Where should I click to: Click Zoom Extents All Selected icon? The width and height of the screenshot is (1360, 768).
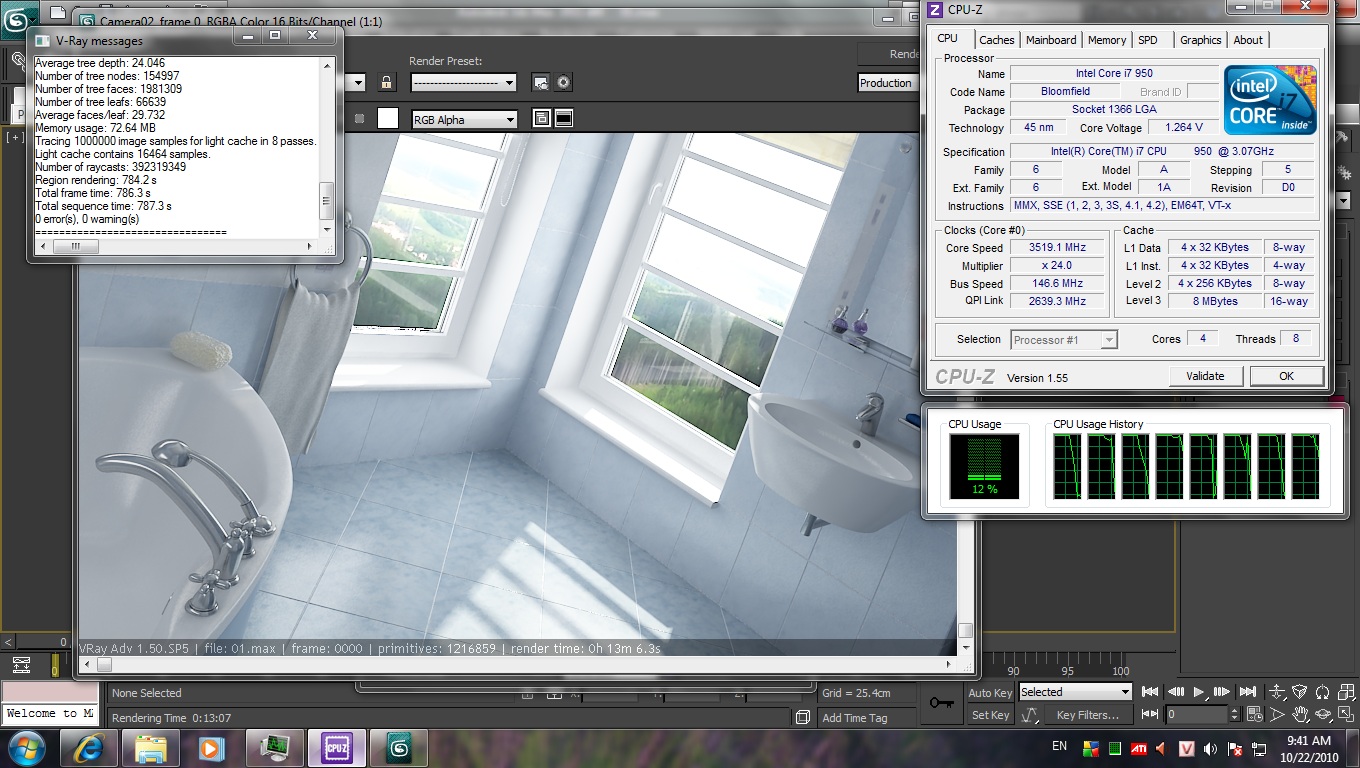click(1346, 692)
